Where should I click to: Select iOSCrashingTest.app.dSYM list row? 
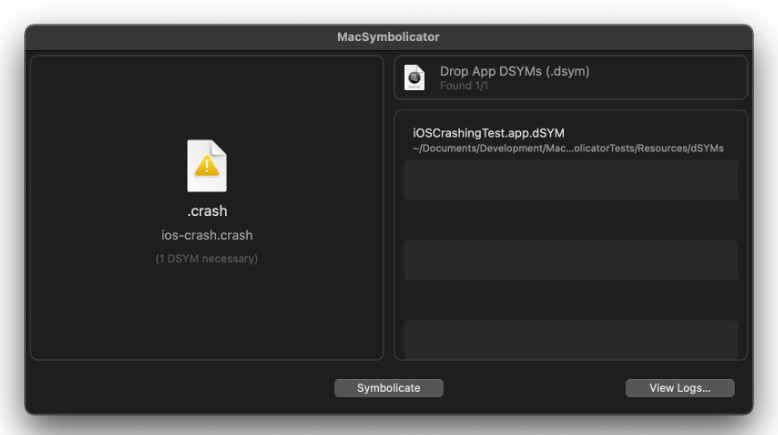tap(571, 140)
